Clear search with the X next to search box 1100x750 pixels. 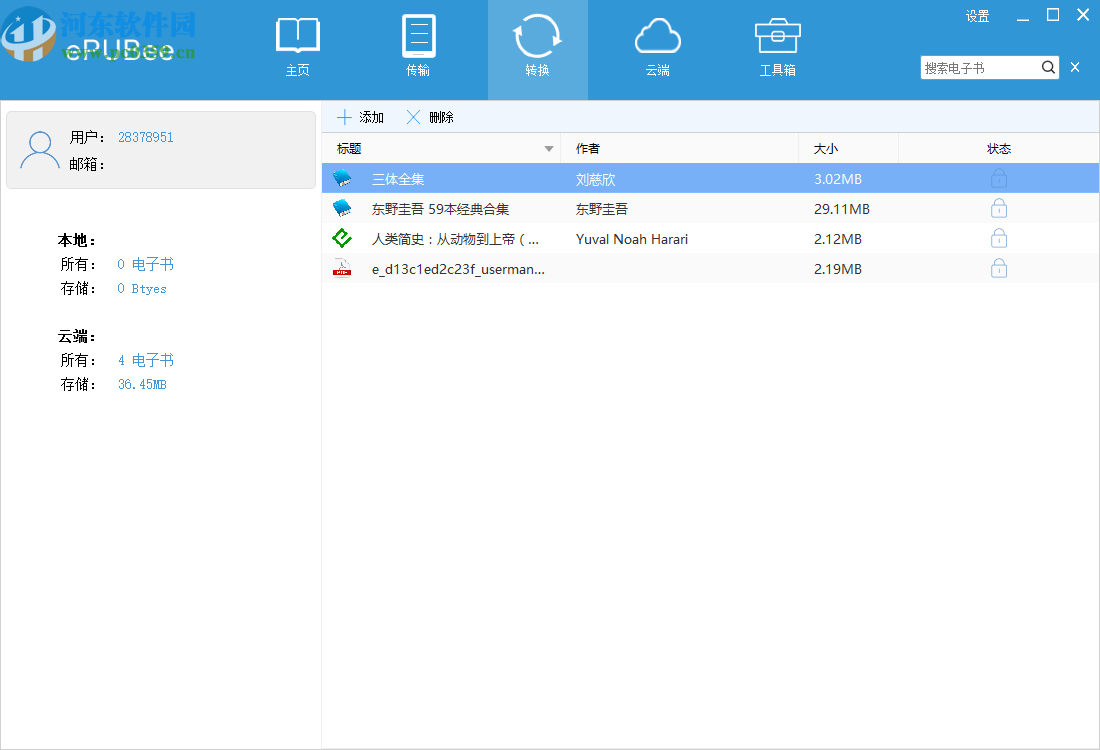click(x=1075, y=67)
